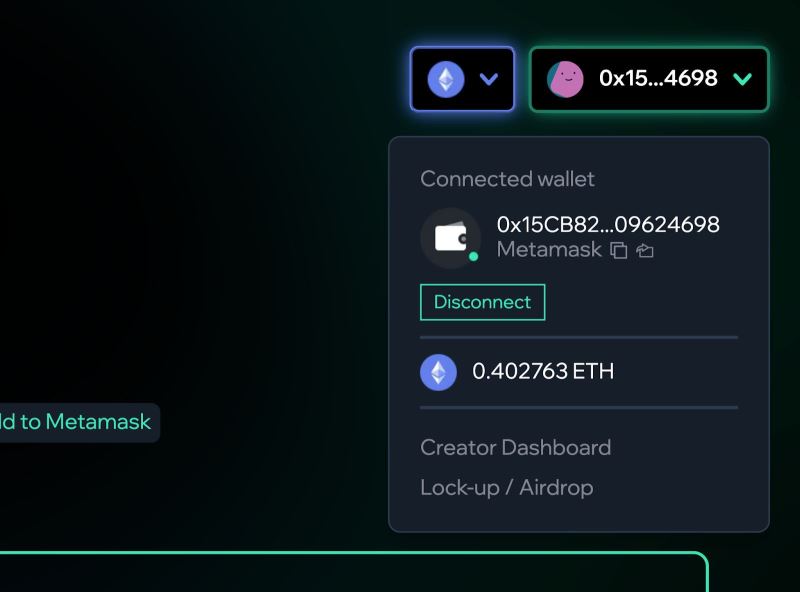800x592 pixels.
Task: Click the green-outlined panel at bottom
Action: [354, 572]
